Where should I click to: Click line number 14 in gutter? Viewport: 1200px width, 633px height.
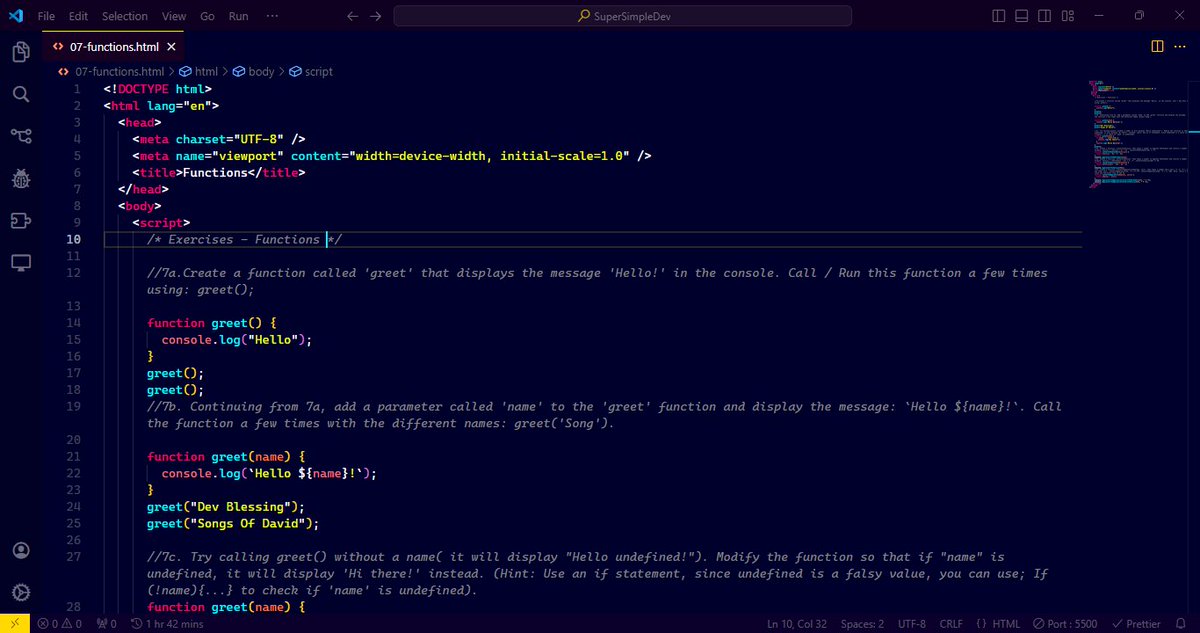click(74, 323)
